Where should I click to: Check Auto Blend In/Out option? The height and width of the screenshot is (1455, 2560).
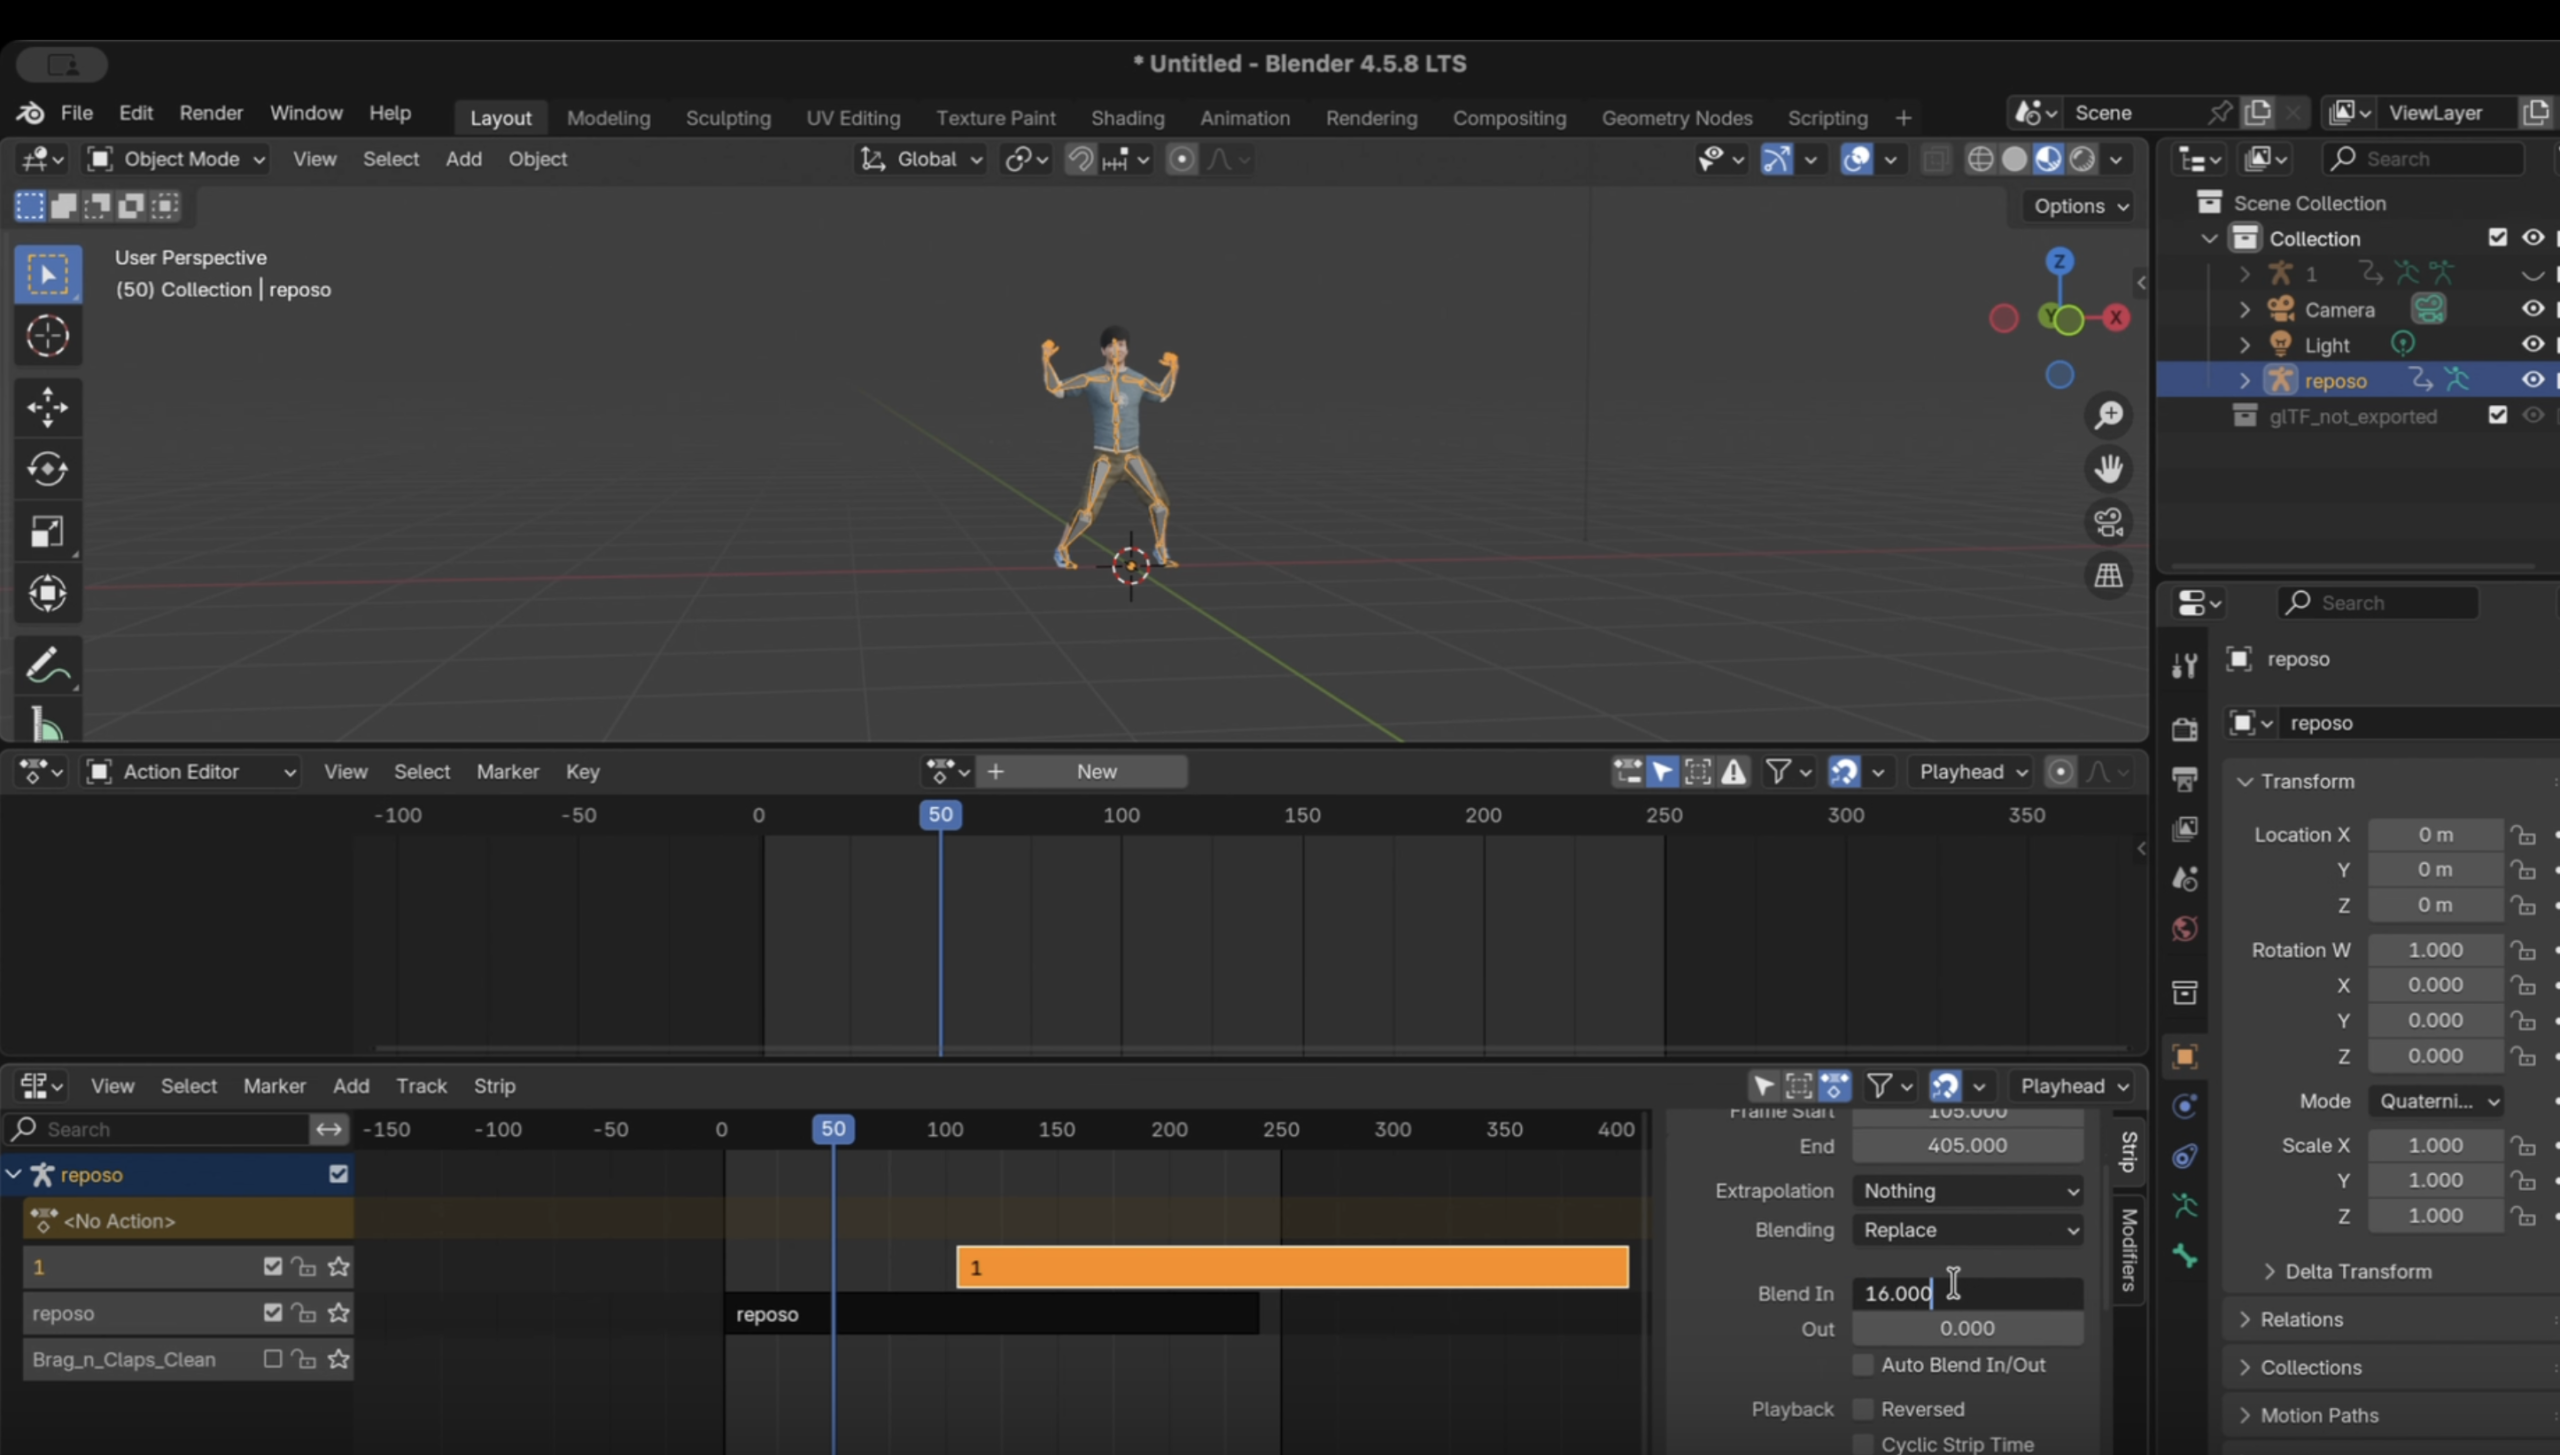pyautogui.click(x=1862, y=1365)
